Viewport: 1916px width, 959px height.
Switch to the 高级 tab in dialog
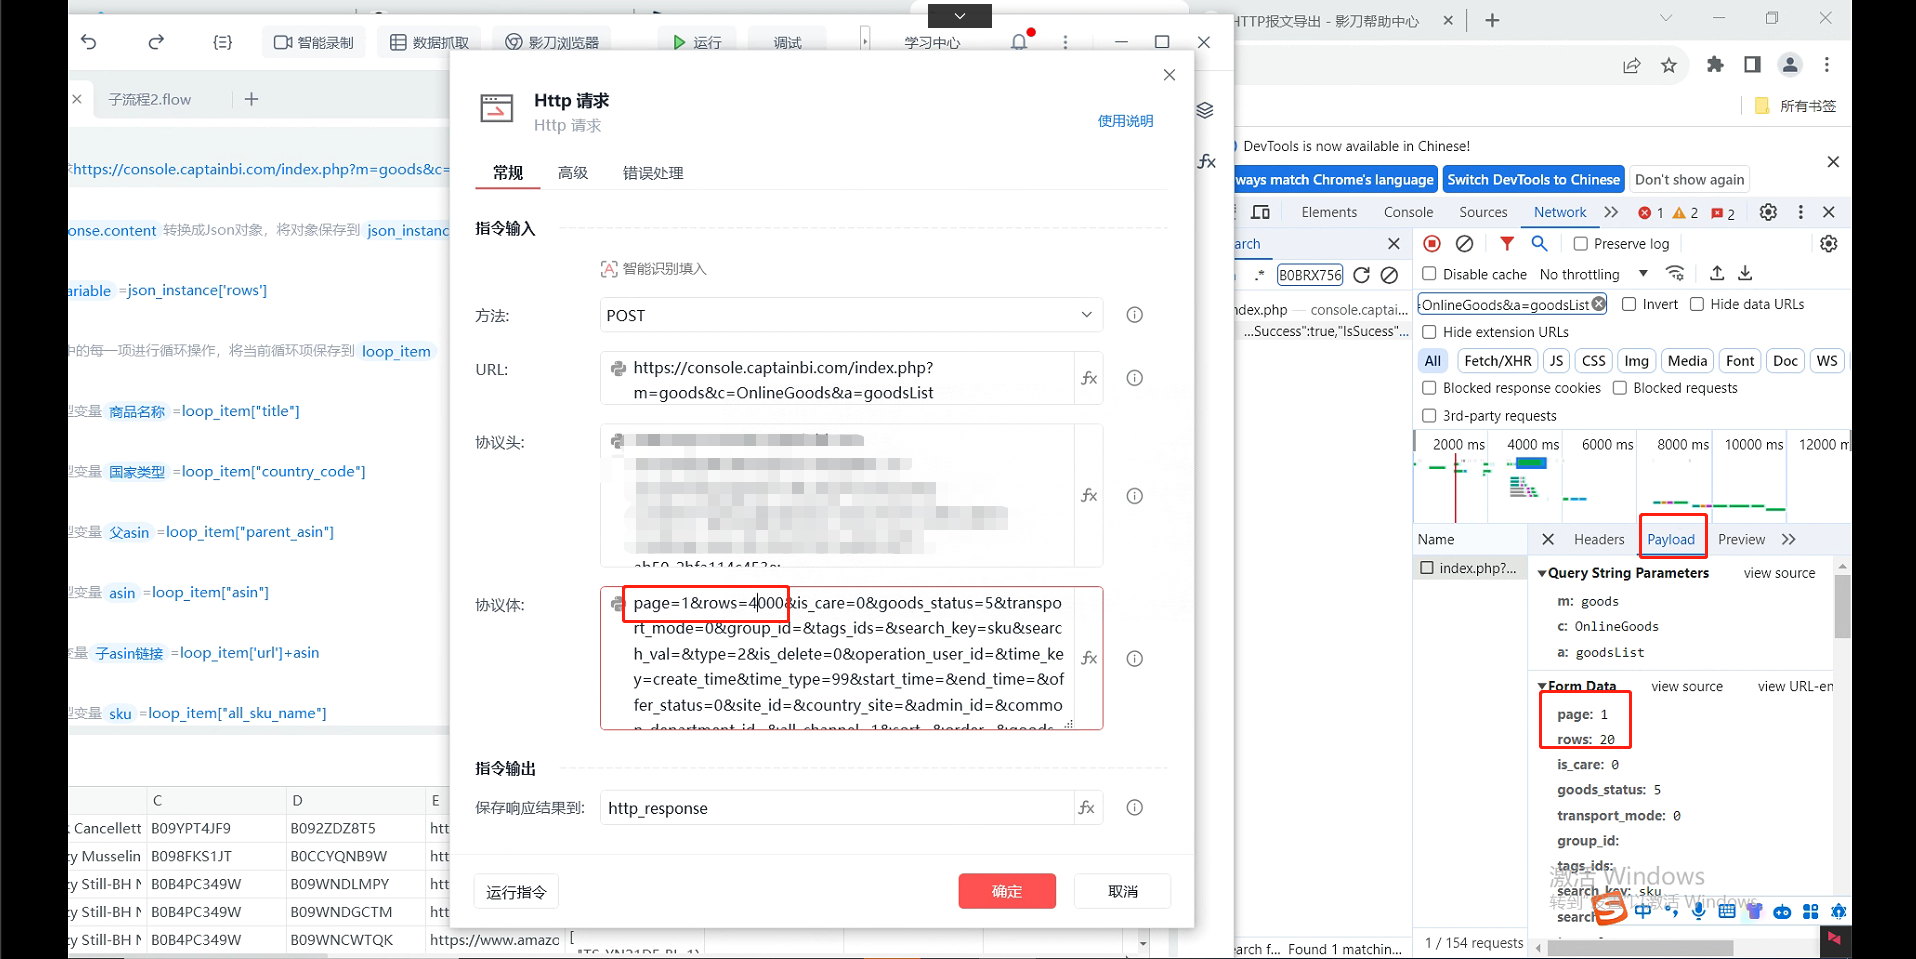(573, 173)
